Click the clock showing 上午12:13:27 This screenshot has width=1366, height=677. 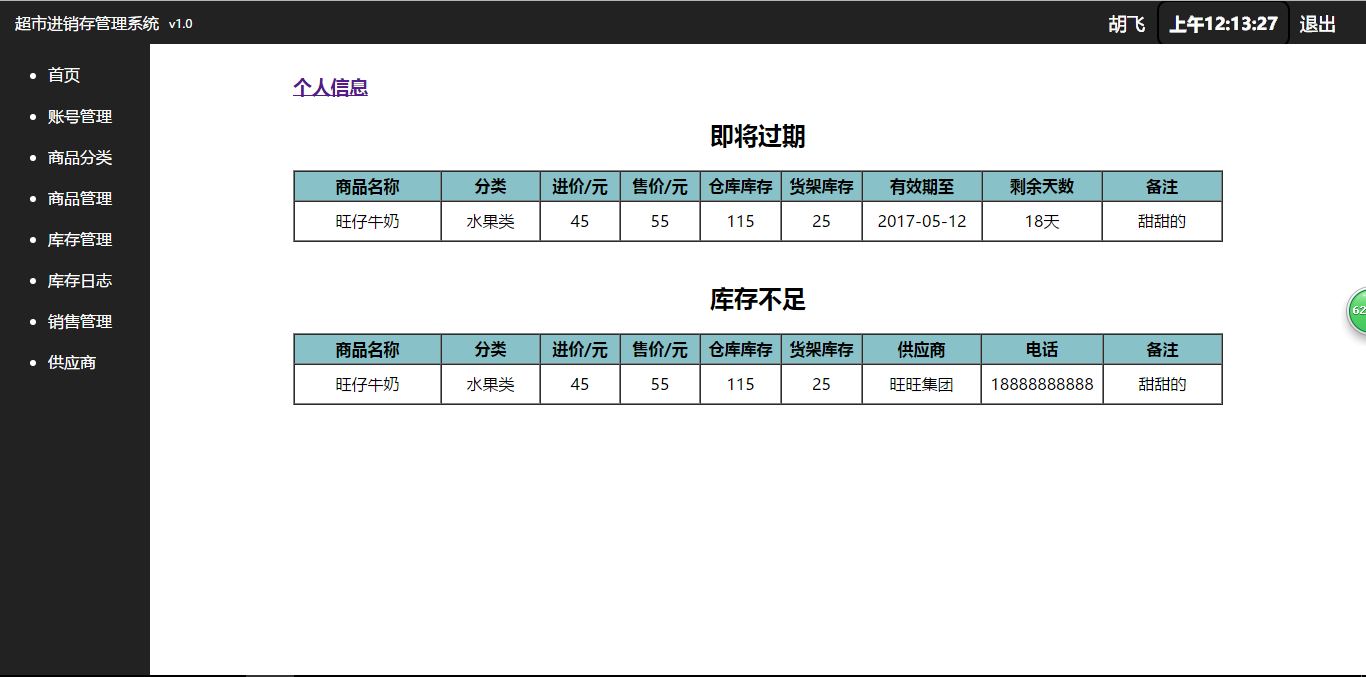(1223, 24)
